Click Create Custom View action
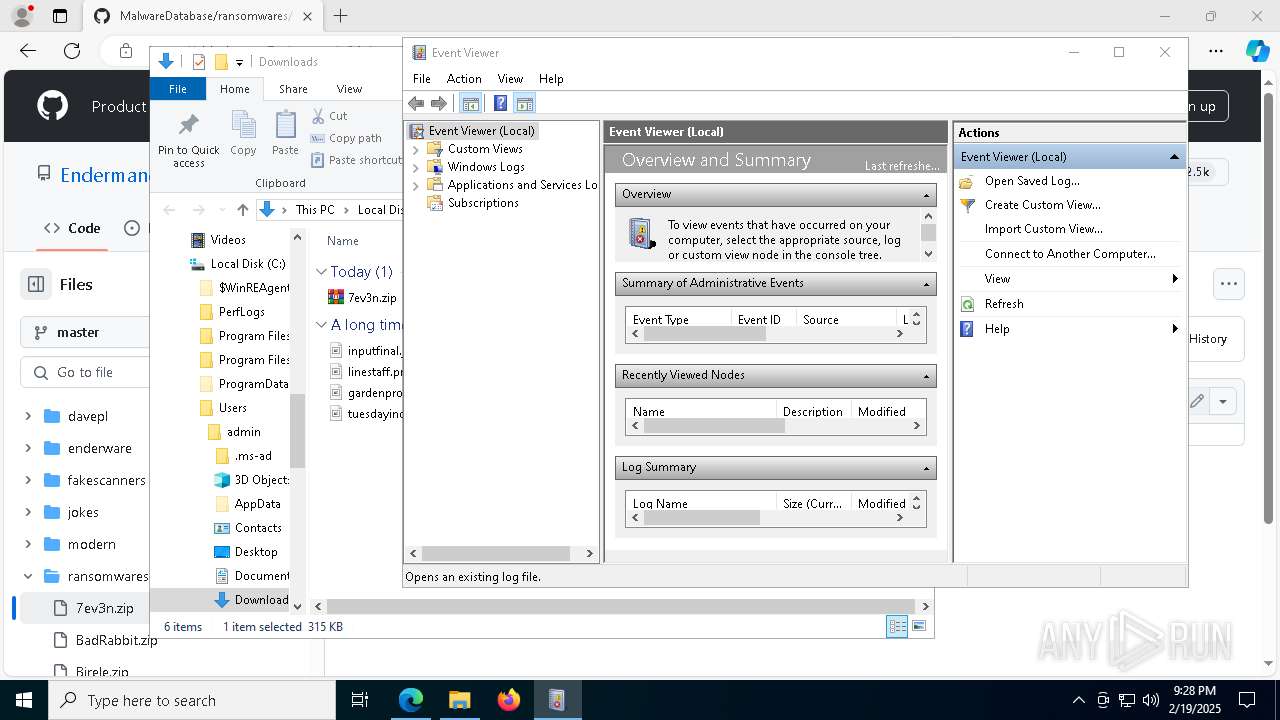 point(1042,205)
